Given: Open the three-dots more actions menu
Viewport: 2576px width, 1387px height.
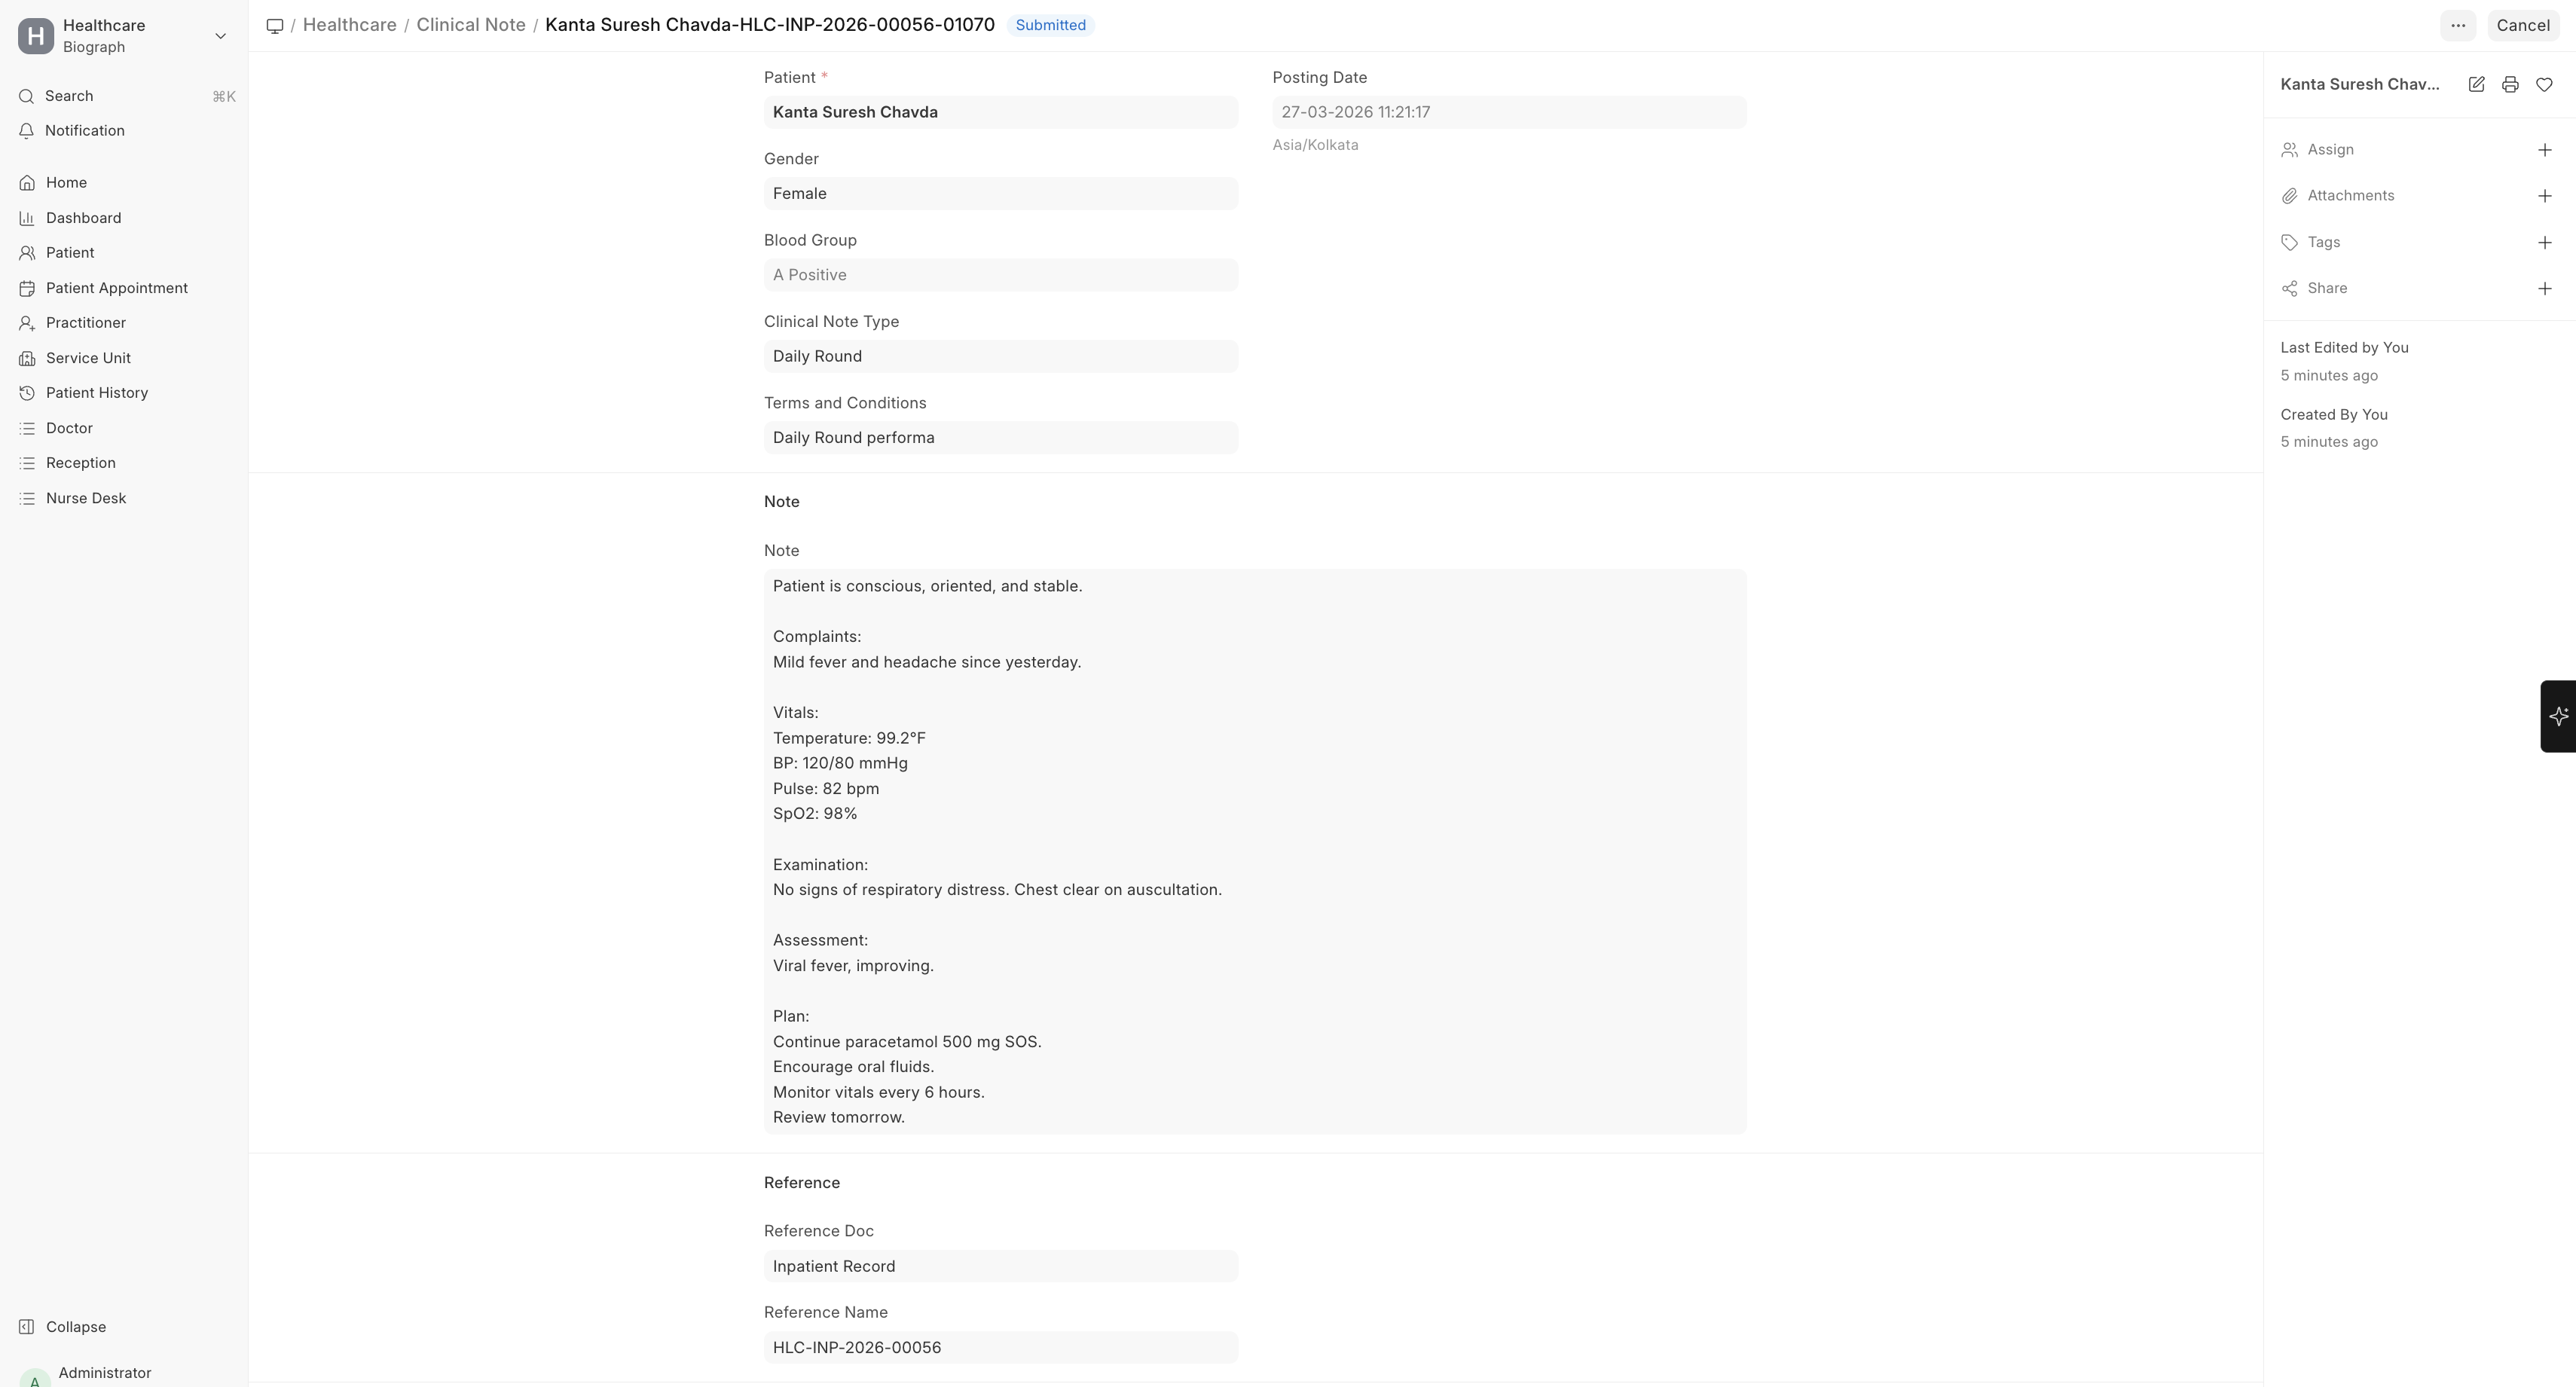Looking at the screenshot, I should point(2458,26).
